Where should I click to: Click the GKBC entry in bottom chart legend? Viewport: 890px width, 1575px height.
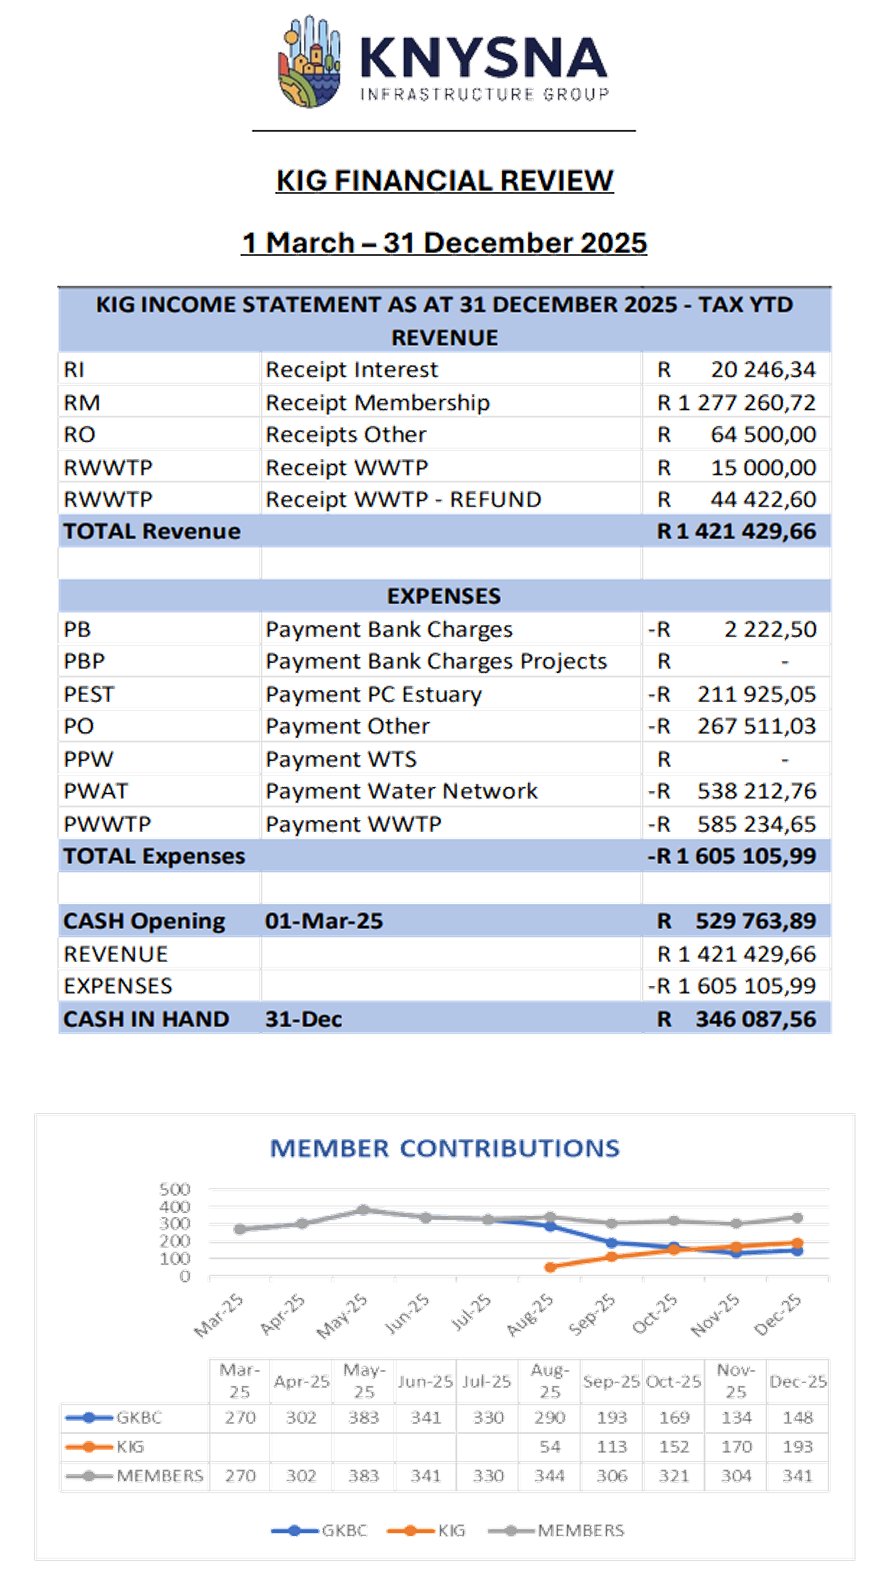pyautogui.click(x=320, y=1530)
